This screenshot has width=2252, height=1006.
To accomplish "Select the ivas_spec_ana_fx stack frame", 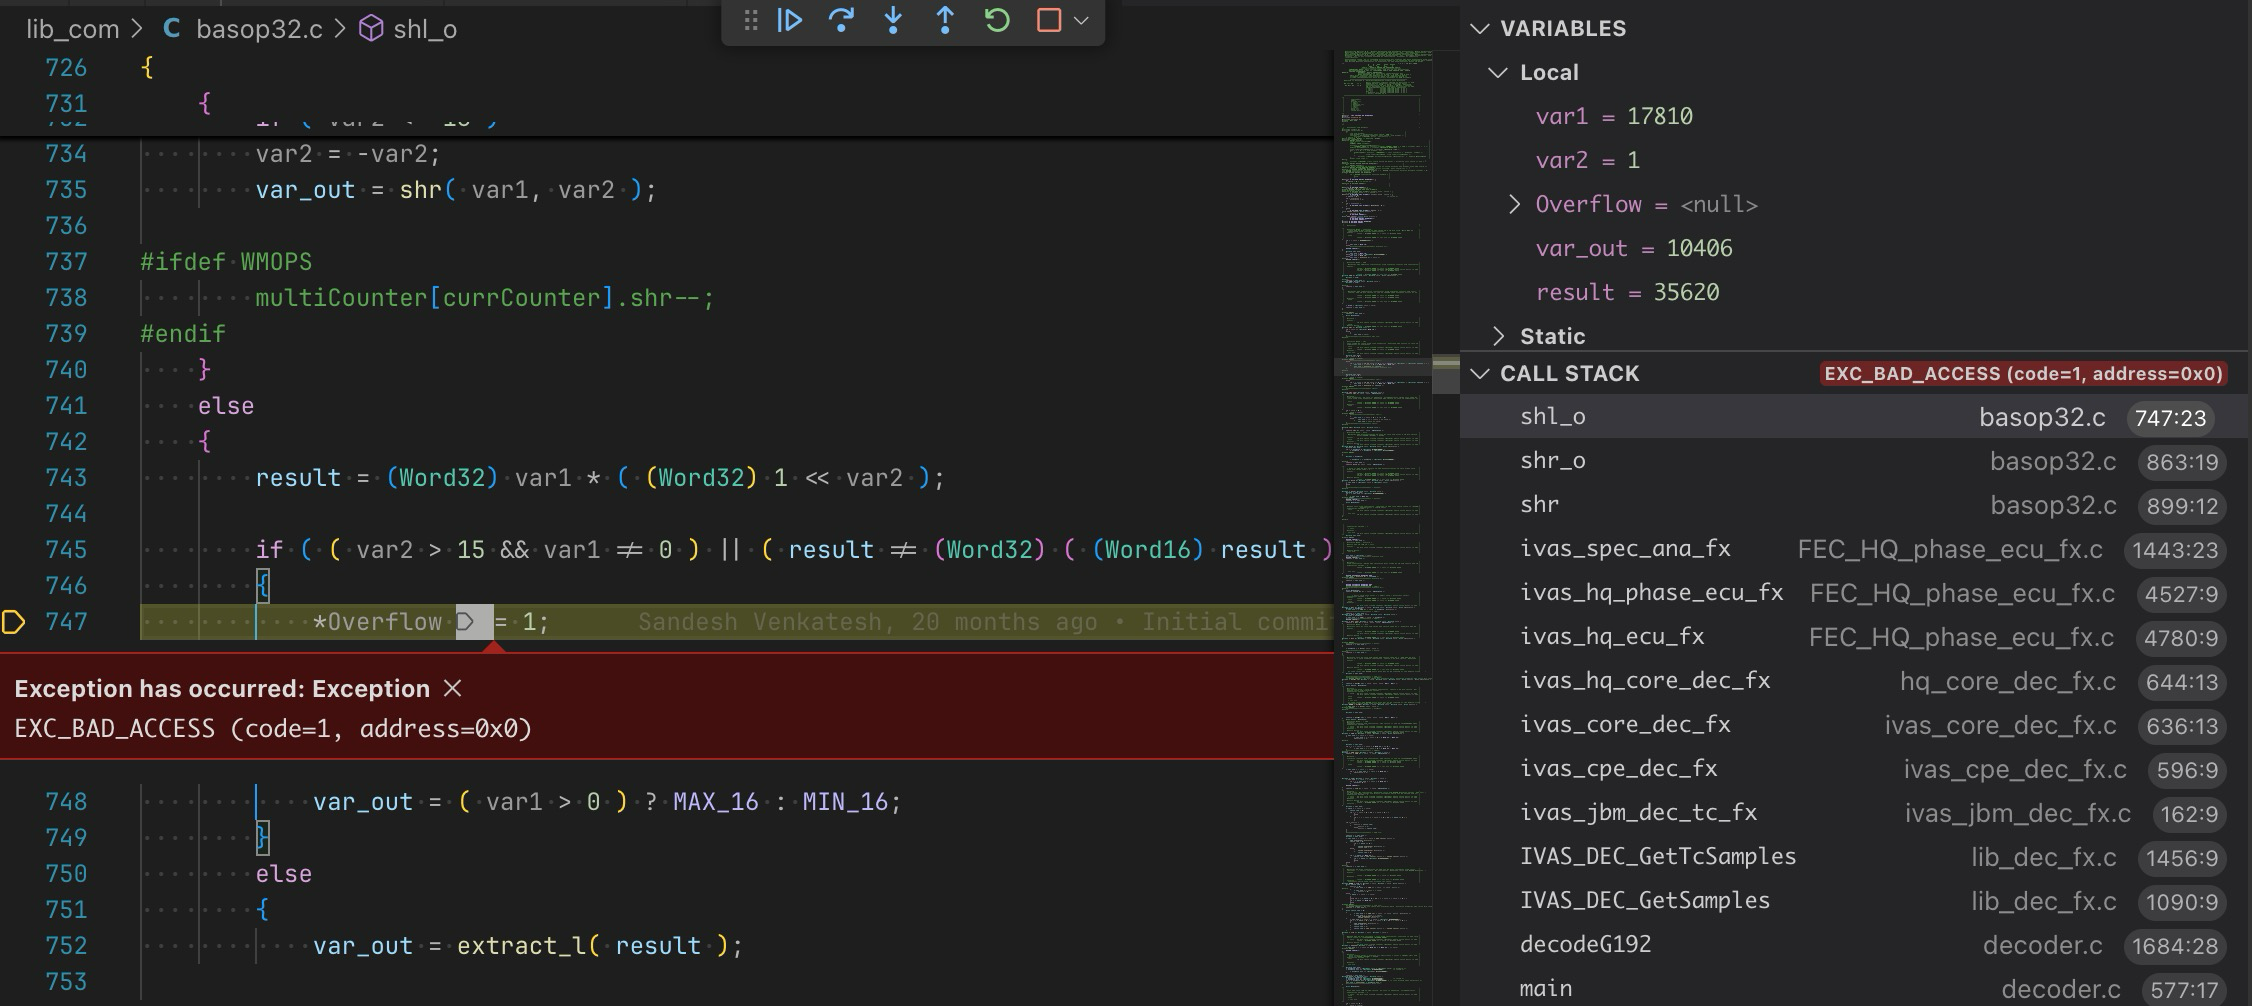I will click(1624, 548).
